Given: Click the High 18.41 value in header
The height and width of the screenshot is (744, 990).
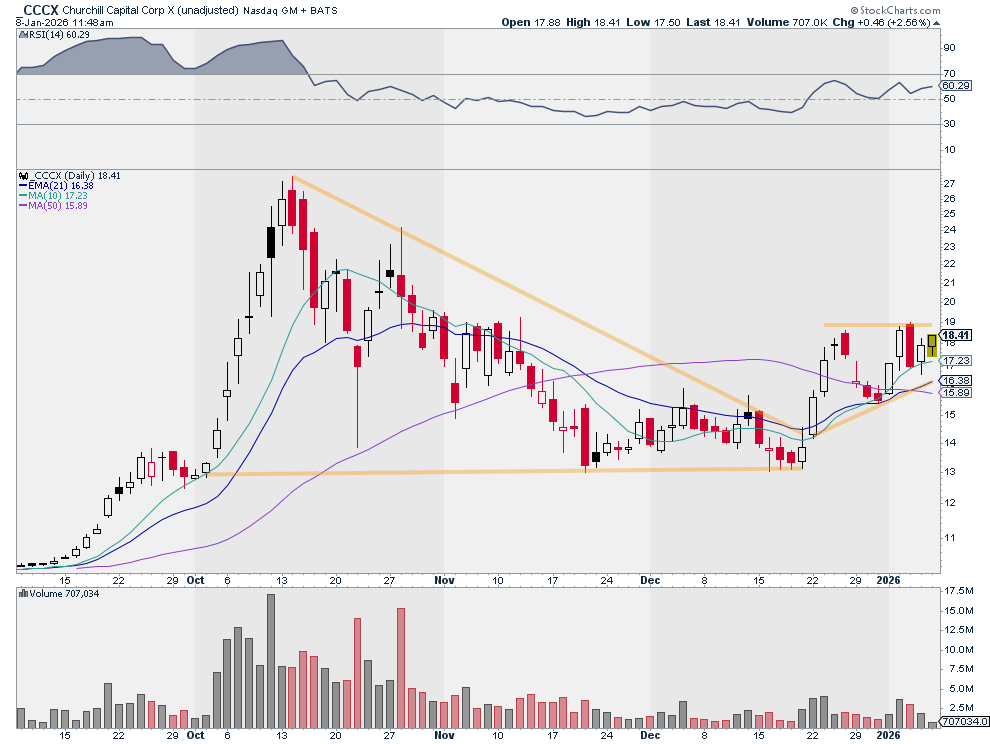Looking at the screenshot, I should tap(593, 22).
